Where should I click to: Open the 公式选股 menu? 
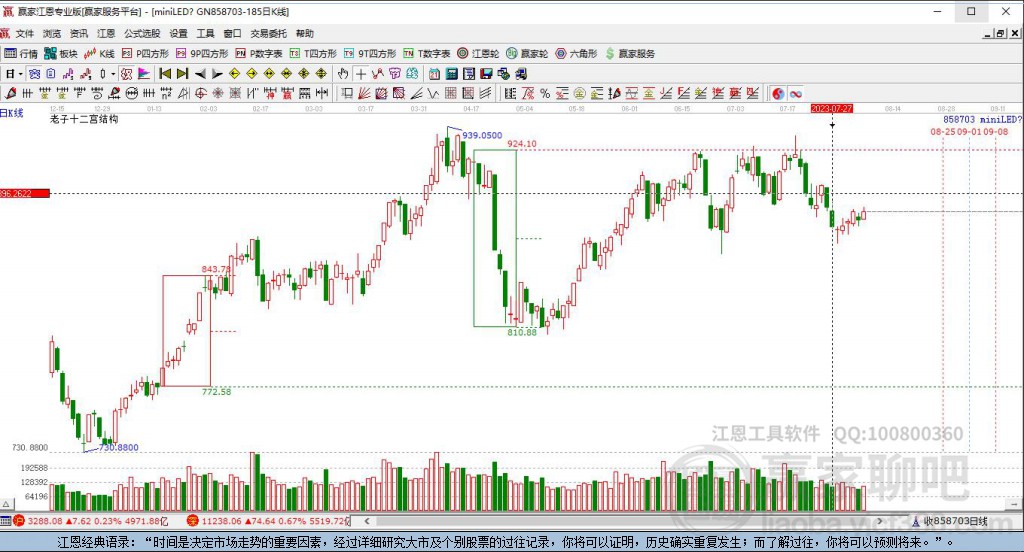(141, 33)
